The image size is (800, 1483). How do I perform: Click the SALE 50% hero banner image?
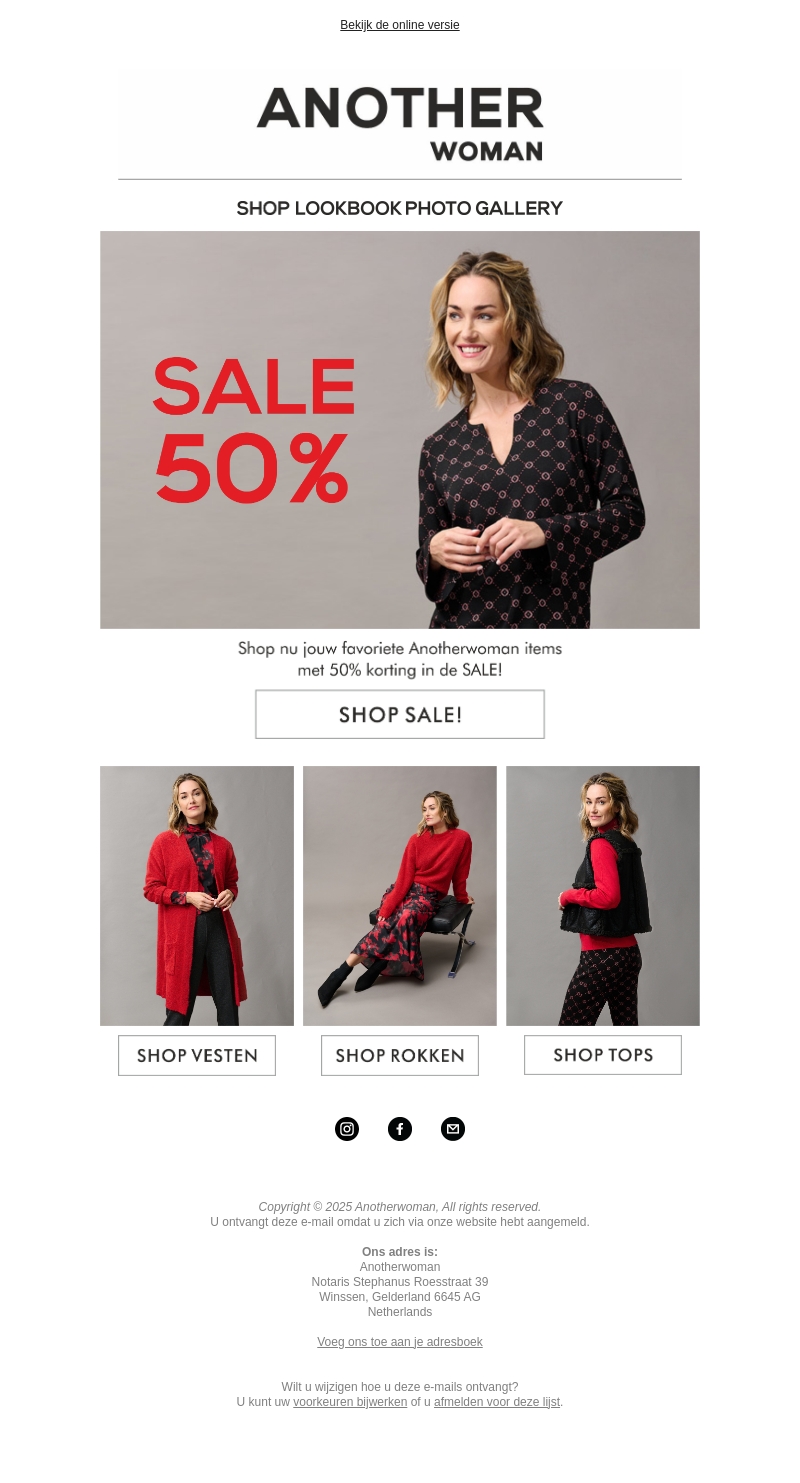[x=400, y=430]
